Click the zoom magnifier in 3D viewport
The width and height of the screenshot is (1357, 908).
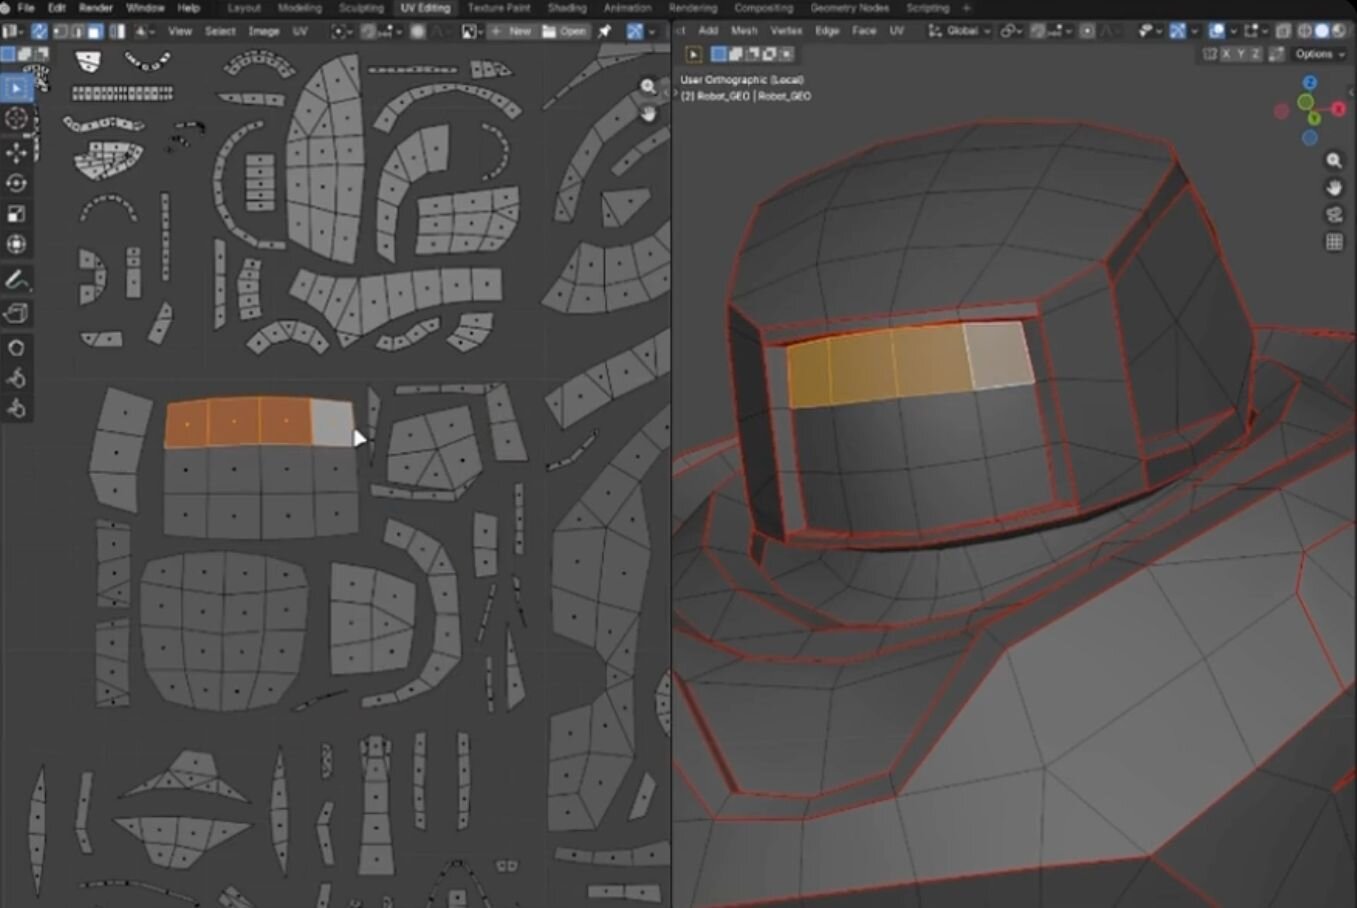tap(1334, 161)
